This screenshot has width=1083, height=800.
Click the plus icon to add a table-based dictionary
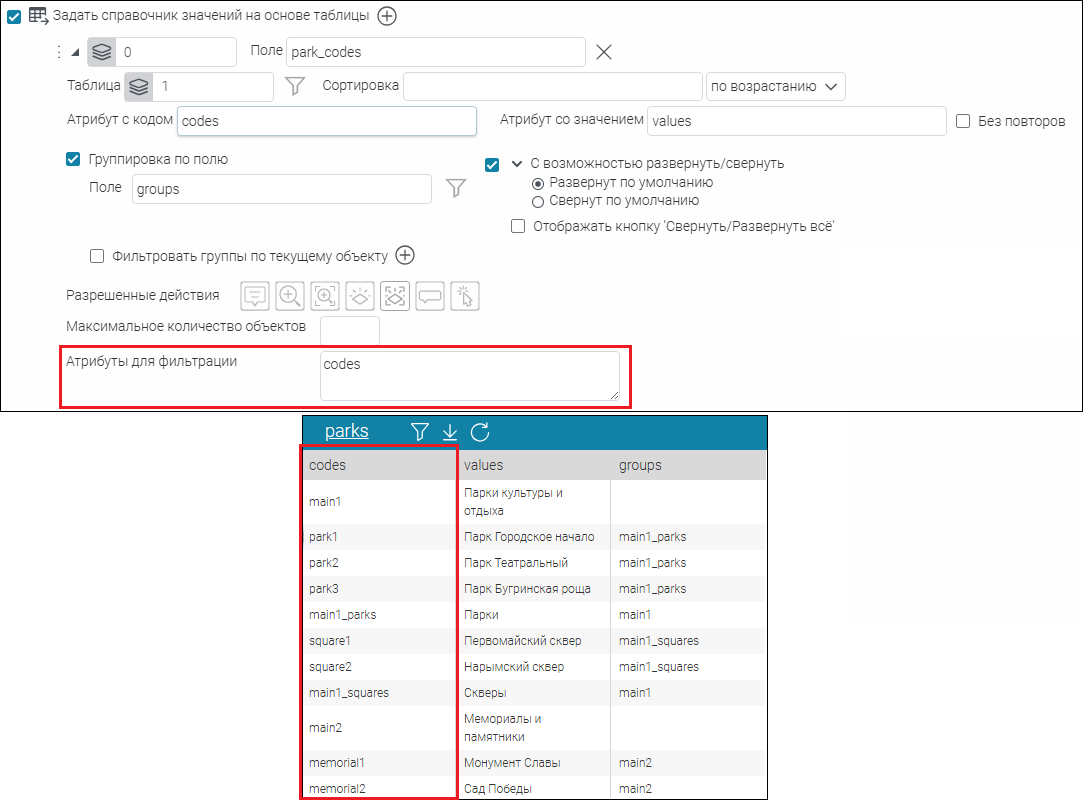click(x=386, y=16)
